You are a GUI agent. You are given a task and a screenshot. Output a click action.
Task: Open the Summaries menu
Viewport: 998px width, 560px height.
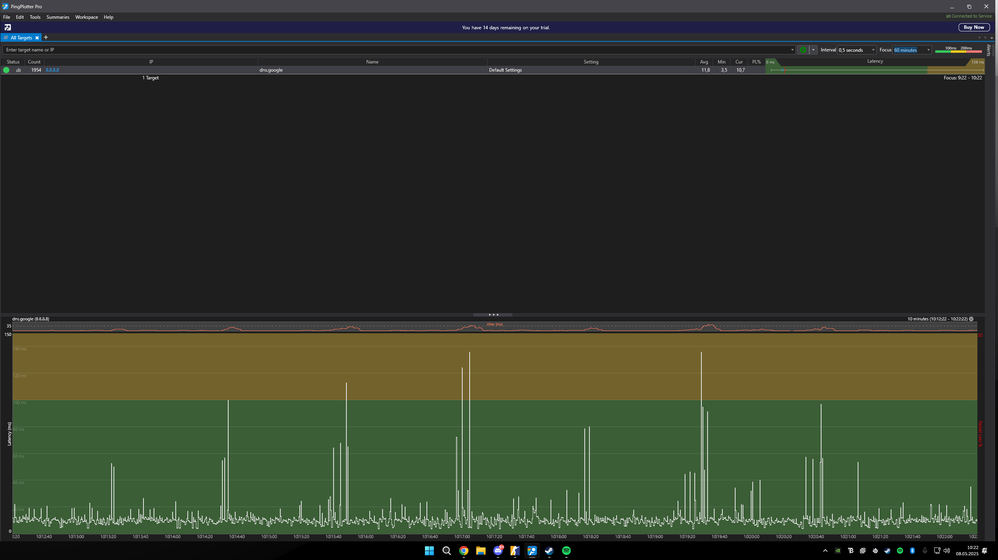click(x=58, y=17)
